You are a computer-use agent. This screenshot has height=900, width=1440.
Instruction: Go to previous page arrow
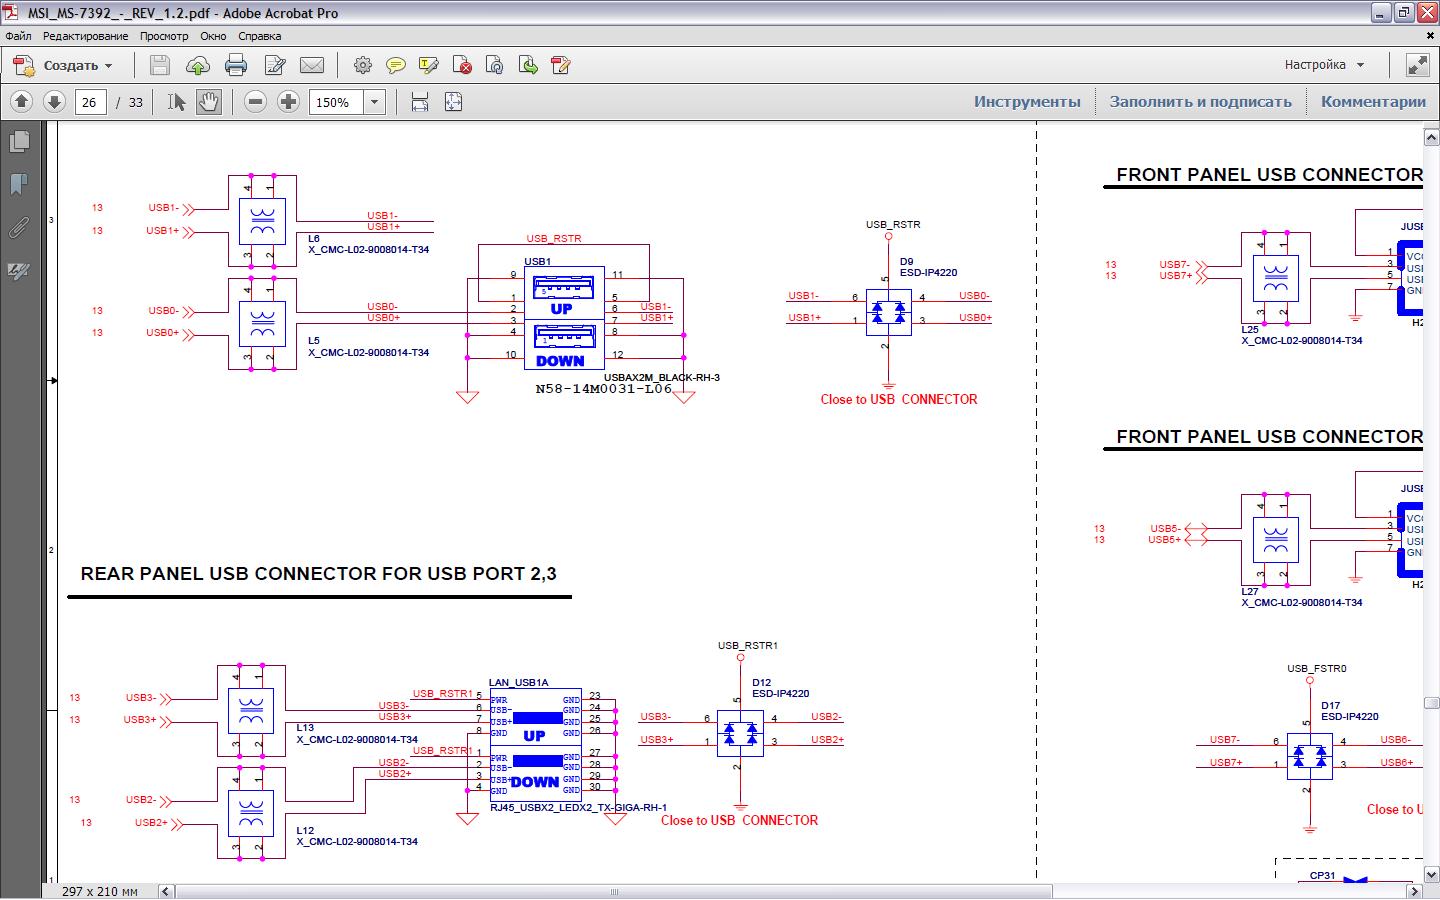[22, 102]
